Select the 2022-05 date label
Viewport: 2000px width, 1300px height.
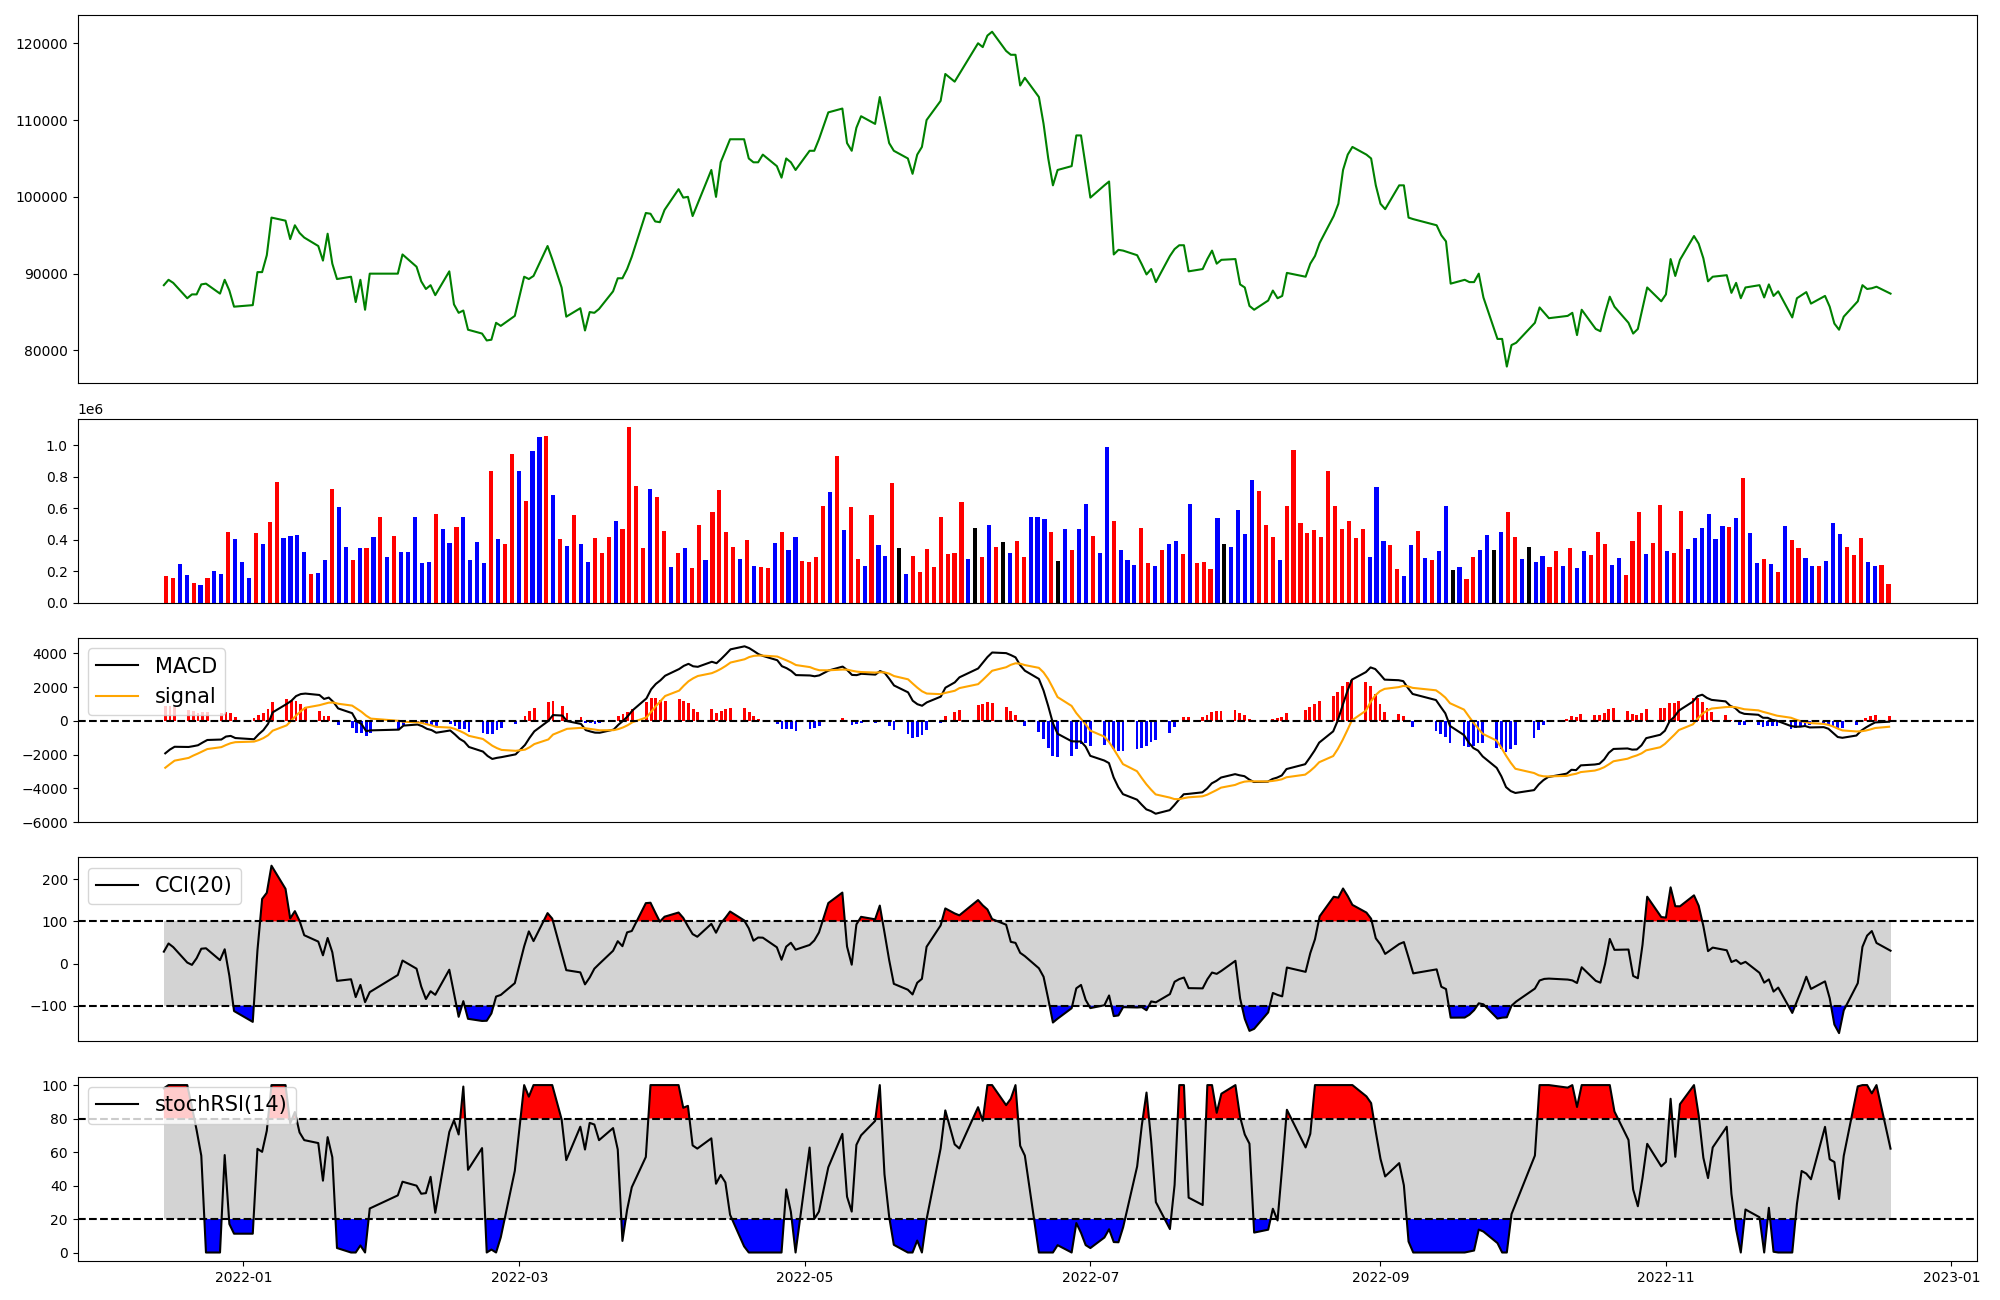(x=805, y=1277)
